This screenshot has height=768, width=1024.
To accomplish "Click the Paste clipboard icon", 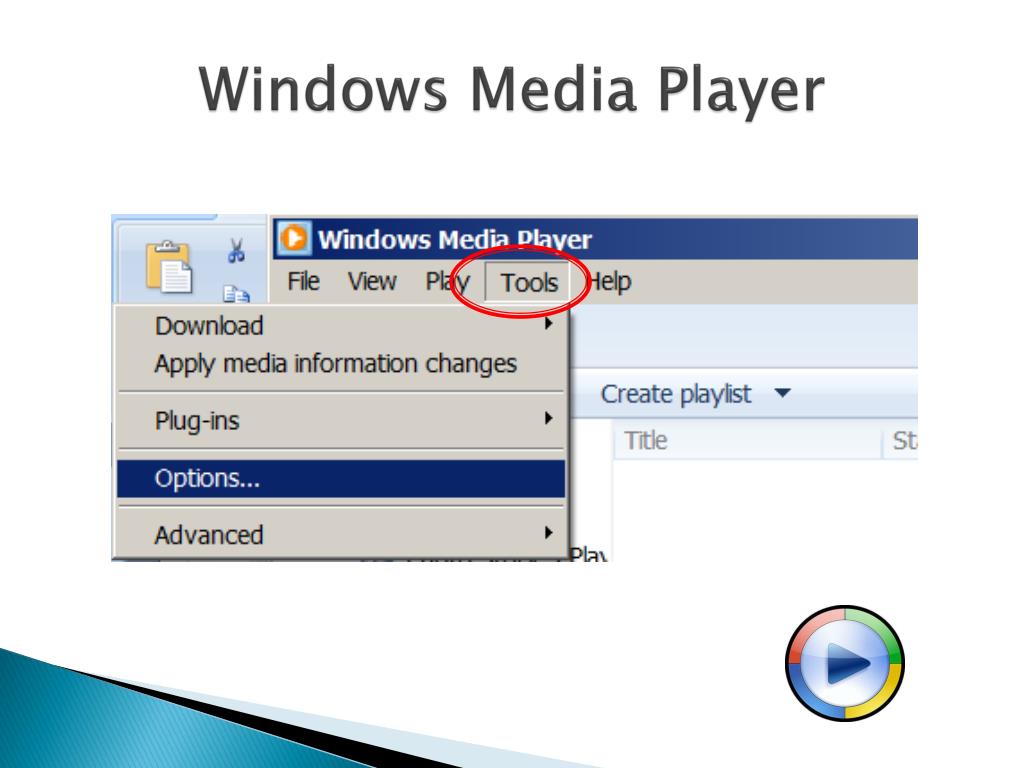I will (169, 266).
